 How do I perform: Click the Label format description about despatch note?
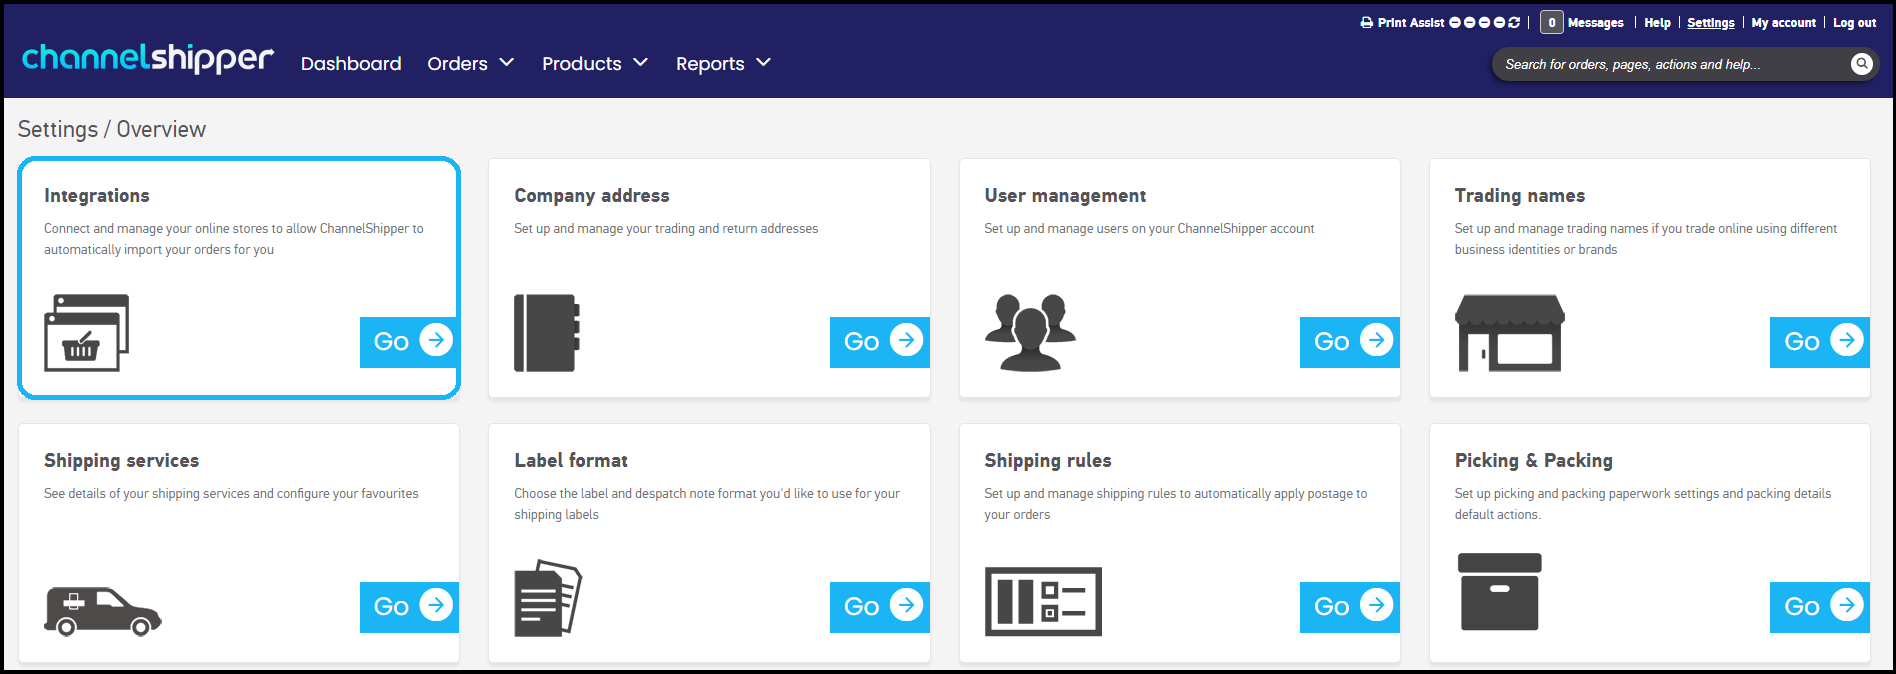point(707,504)
